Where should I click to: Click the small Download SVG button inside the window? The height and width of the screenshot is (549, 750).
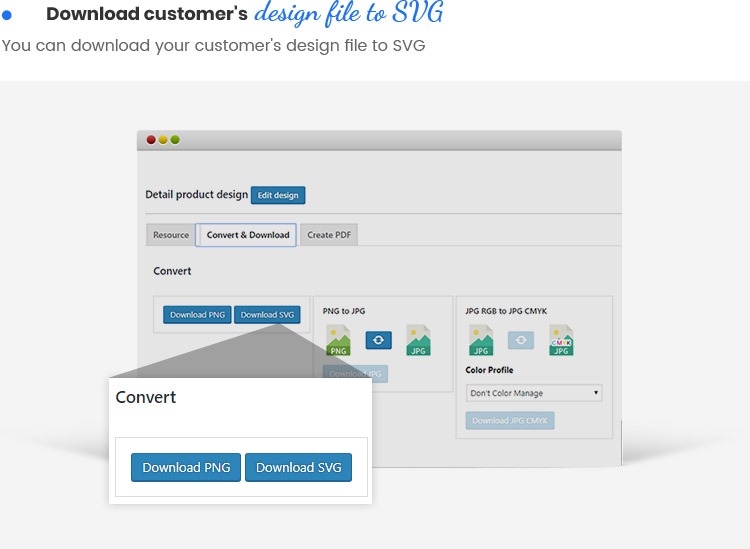(267, 314)
